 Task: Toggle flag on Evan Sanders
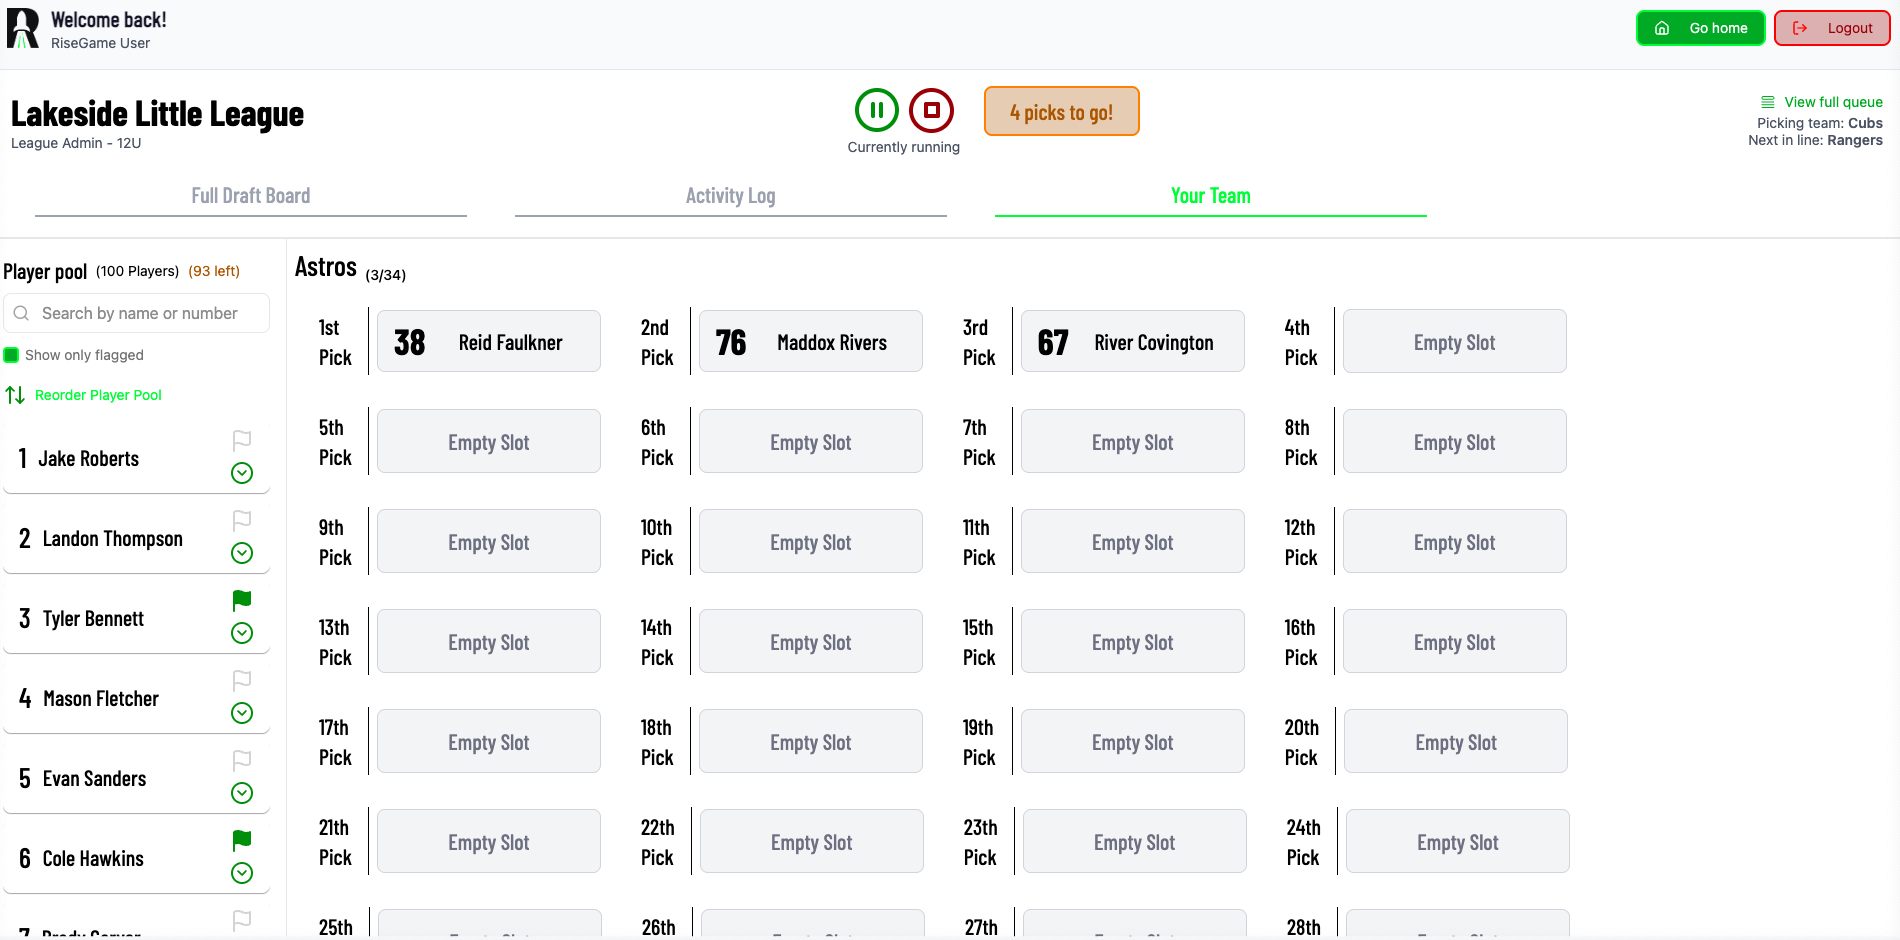coord(242,760)
